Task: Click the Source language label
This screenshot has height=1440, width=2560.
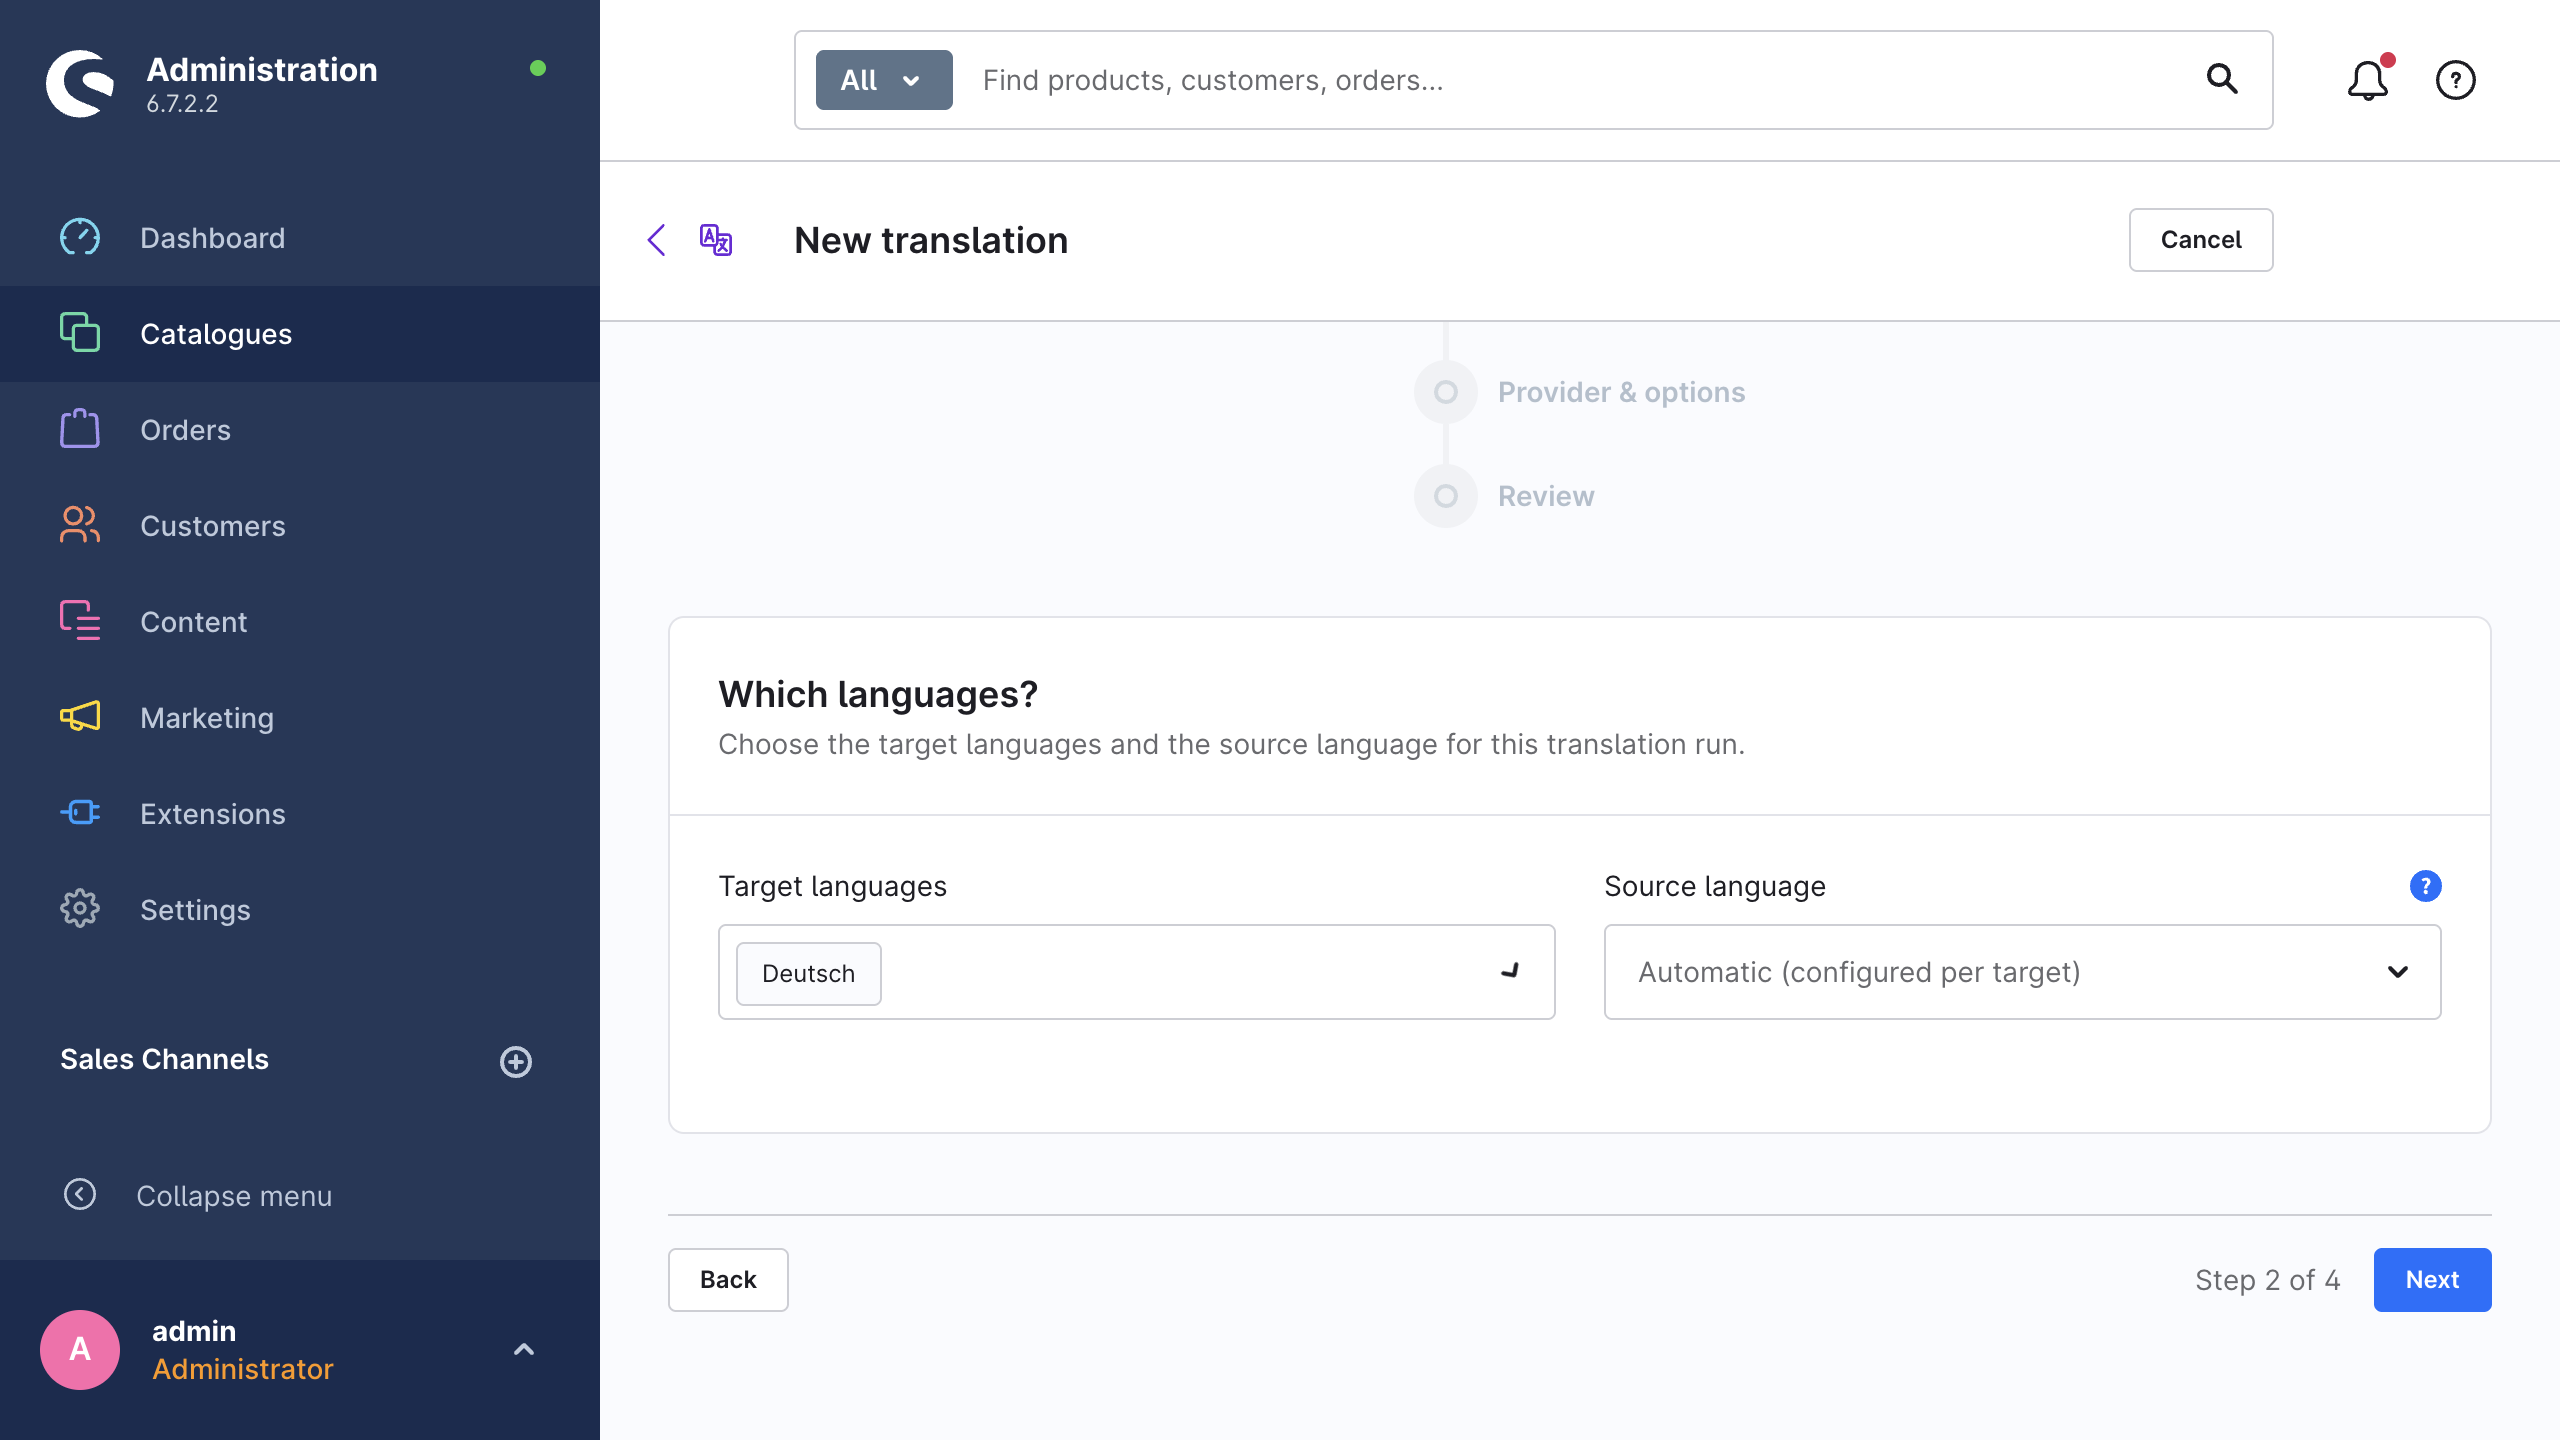Action: pos(1715,886)
